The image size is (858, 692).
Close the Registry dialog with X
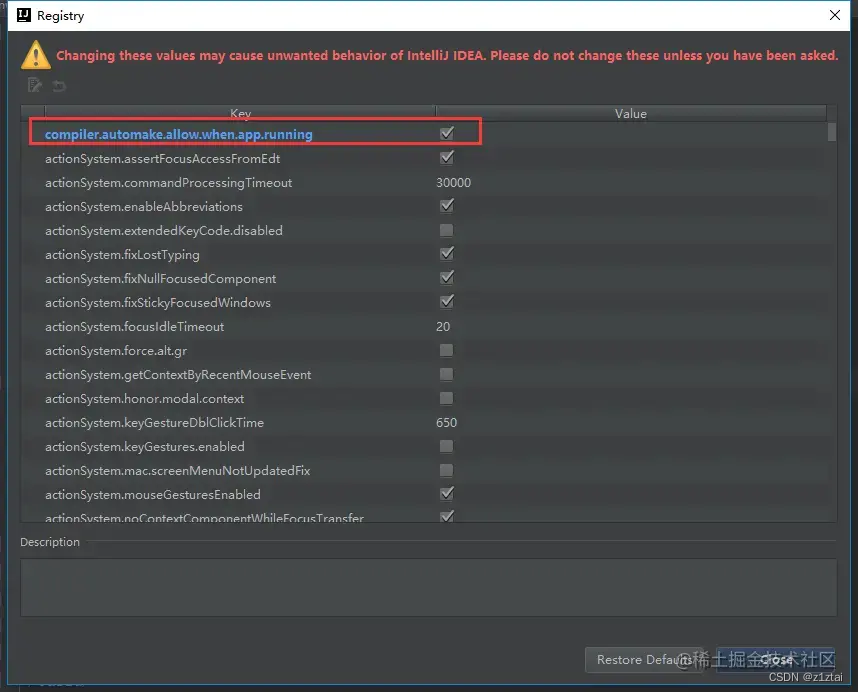pyautogui.click(x=834, y=15)
